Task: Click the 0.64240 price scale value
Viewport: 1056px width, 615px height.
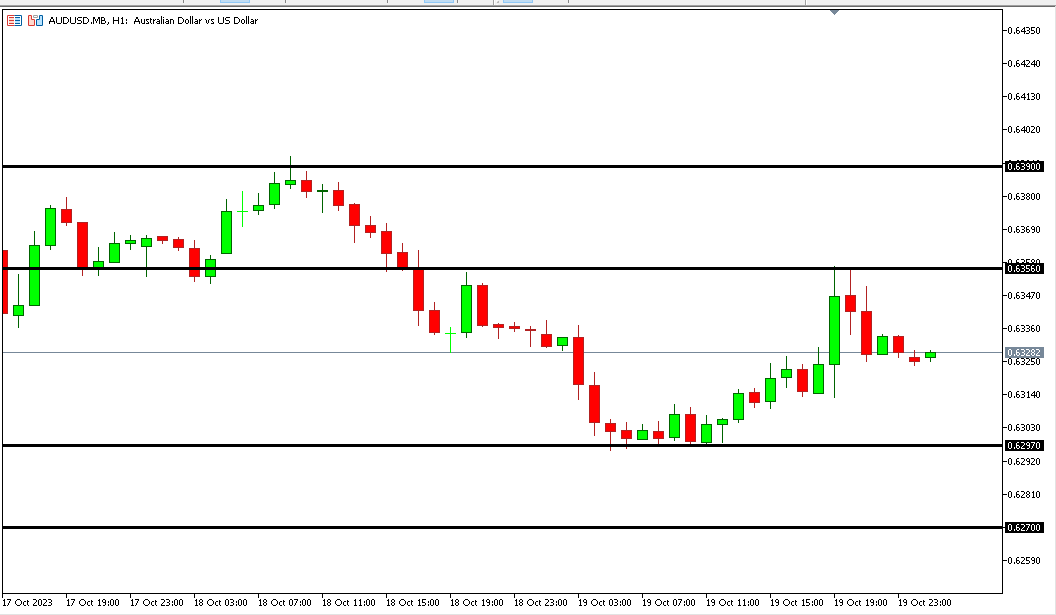Action: [1024, 63]
